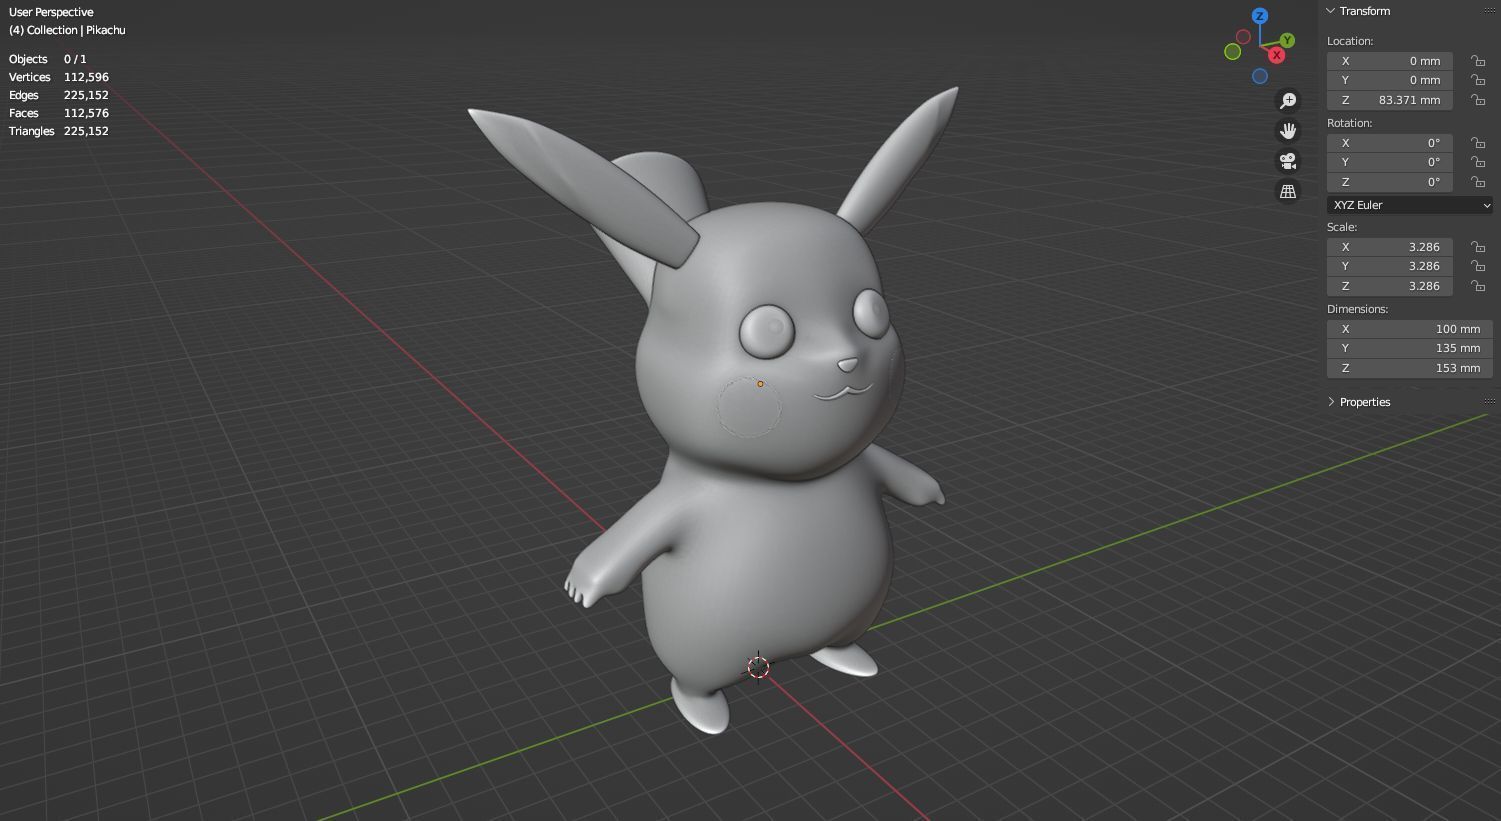1501x821 pixels.
Task: Switch perspective/orthographic grid icon
Action: point(1288,191)
